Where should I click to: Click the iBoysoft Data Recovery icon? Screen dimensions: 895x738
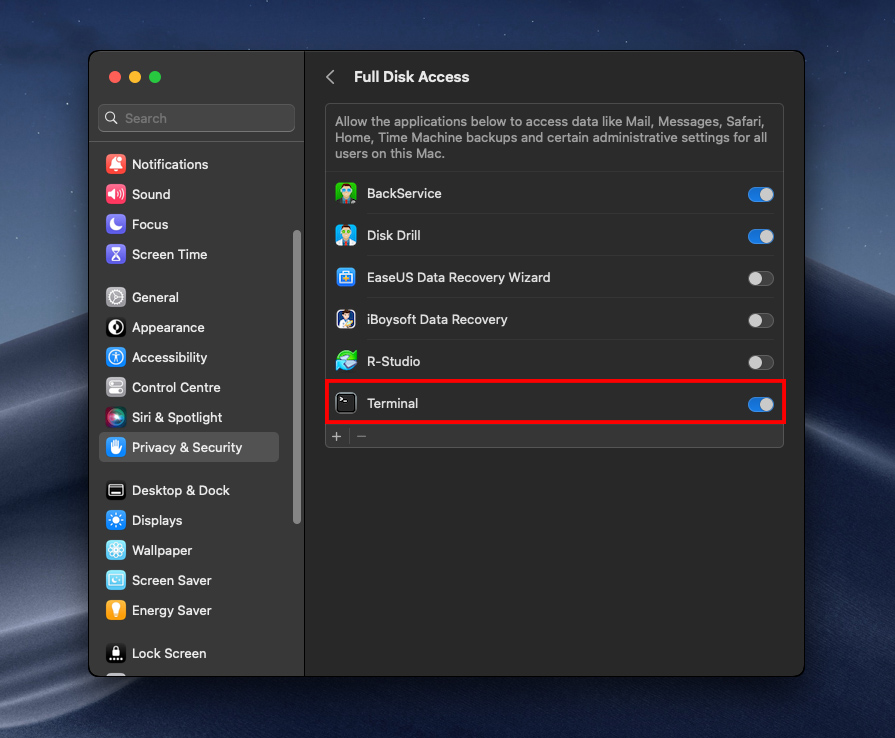click(x=346, y=319)
